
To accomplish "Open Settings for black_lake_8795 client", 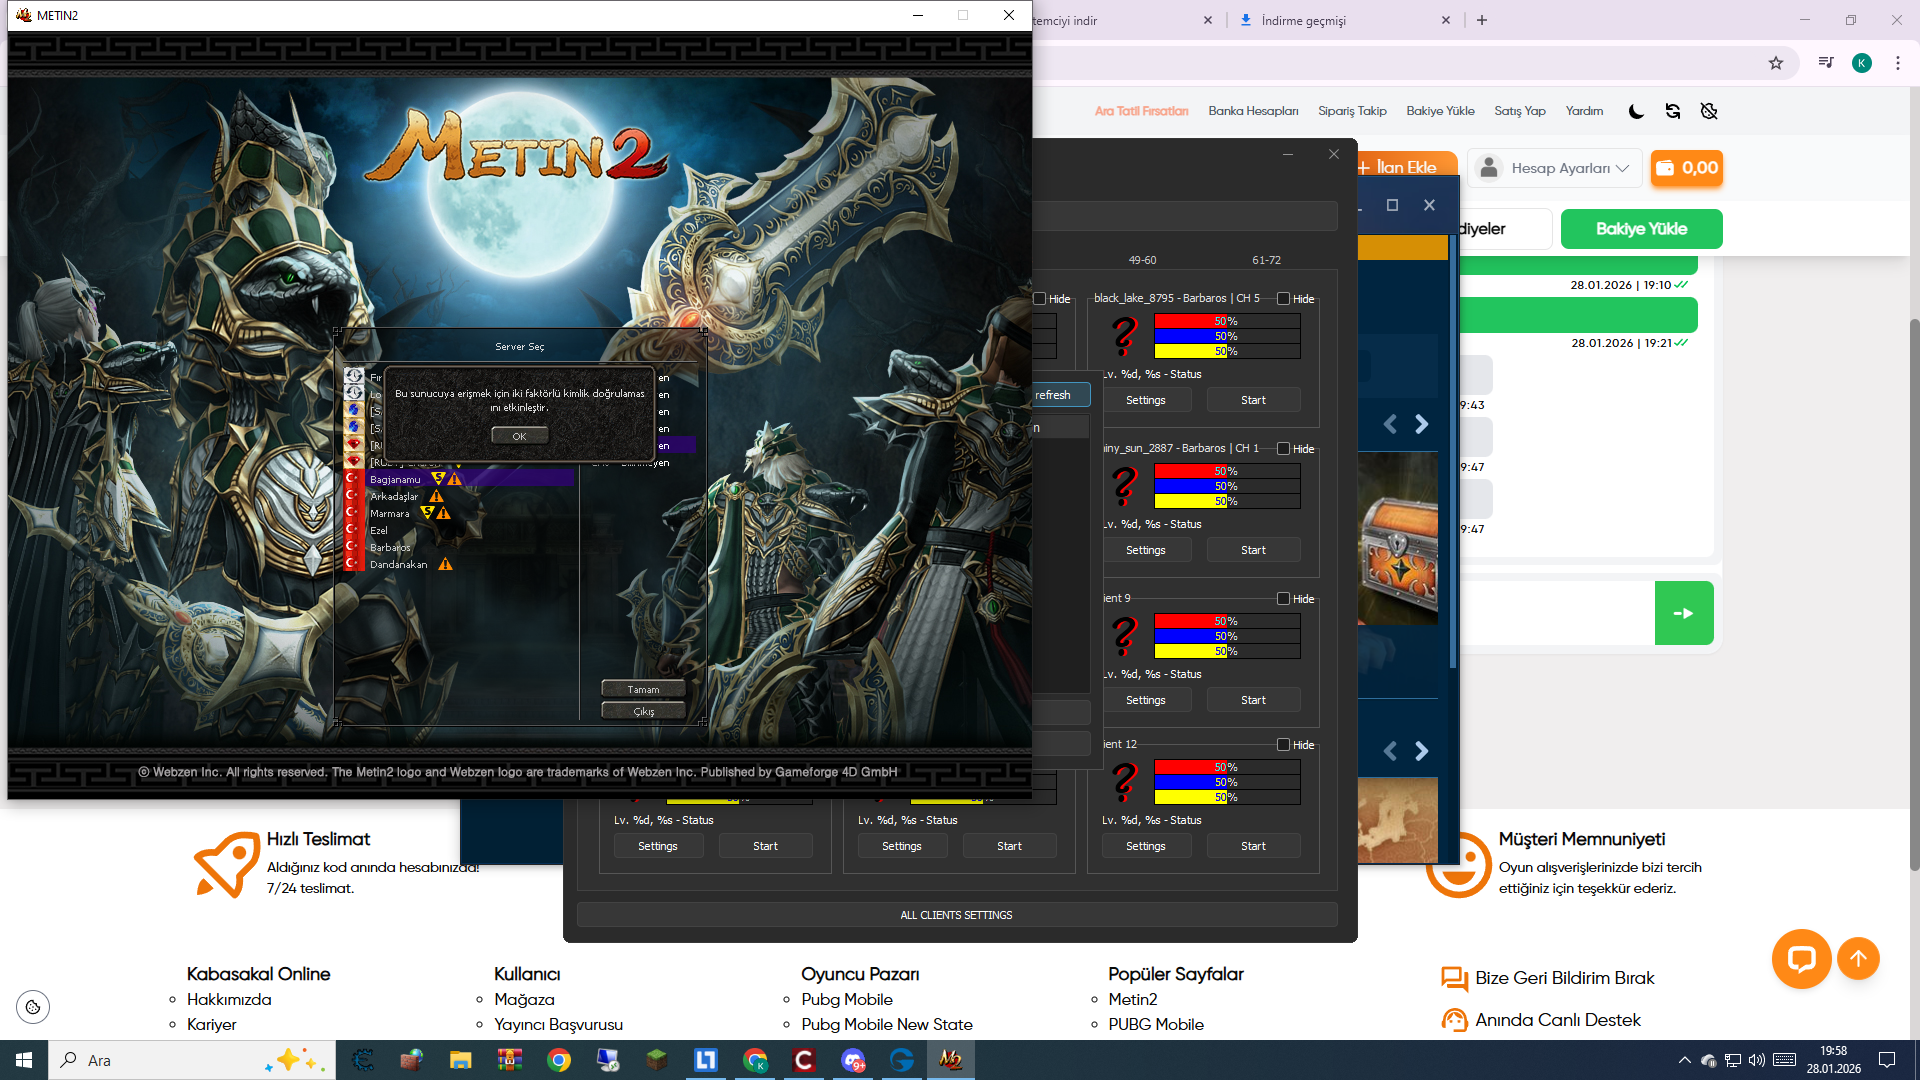I will point(1146,400).
